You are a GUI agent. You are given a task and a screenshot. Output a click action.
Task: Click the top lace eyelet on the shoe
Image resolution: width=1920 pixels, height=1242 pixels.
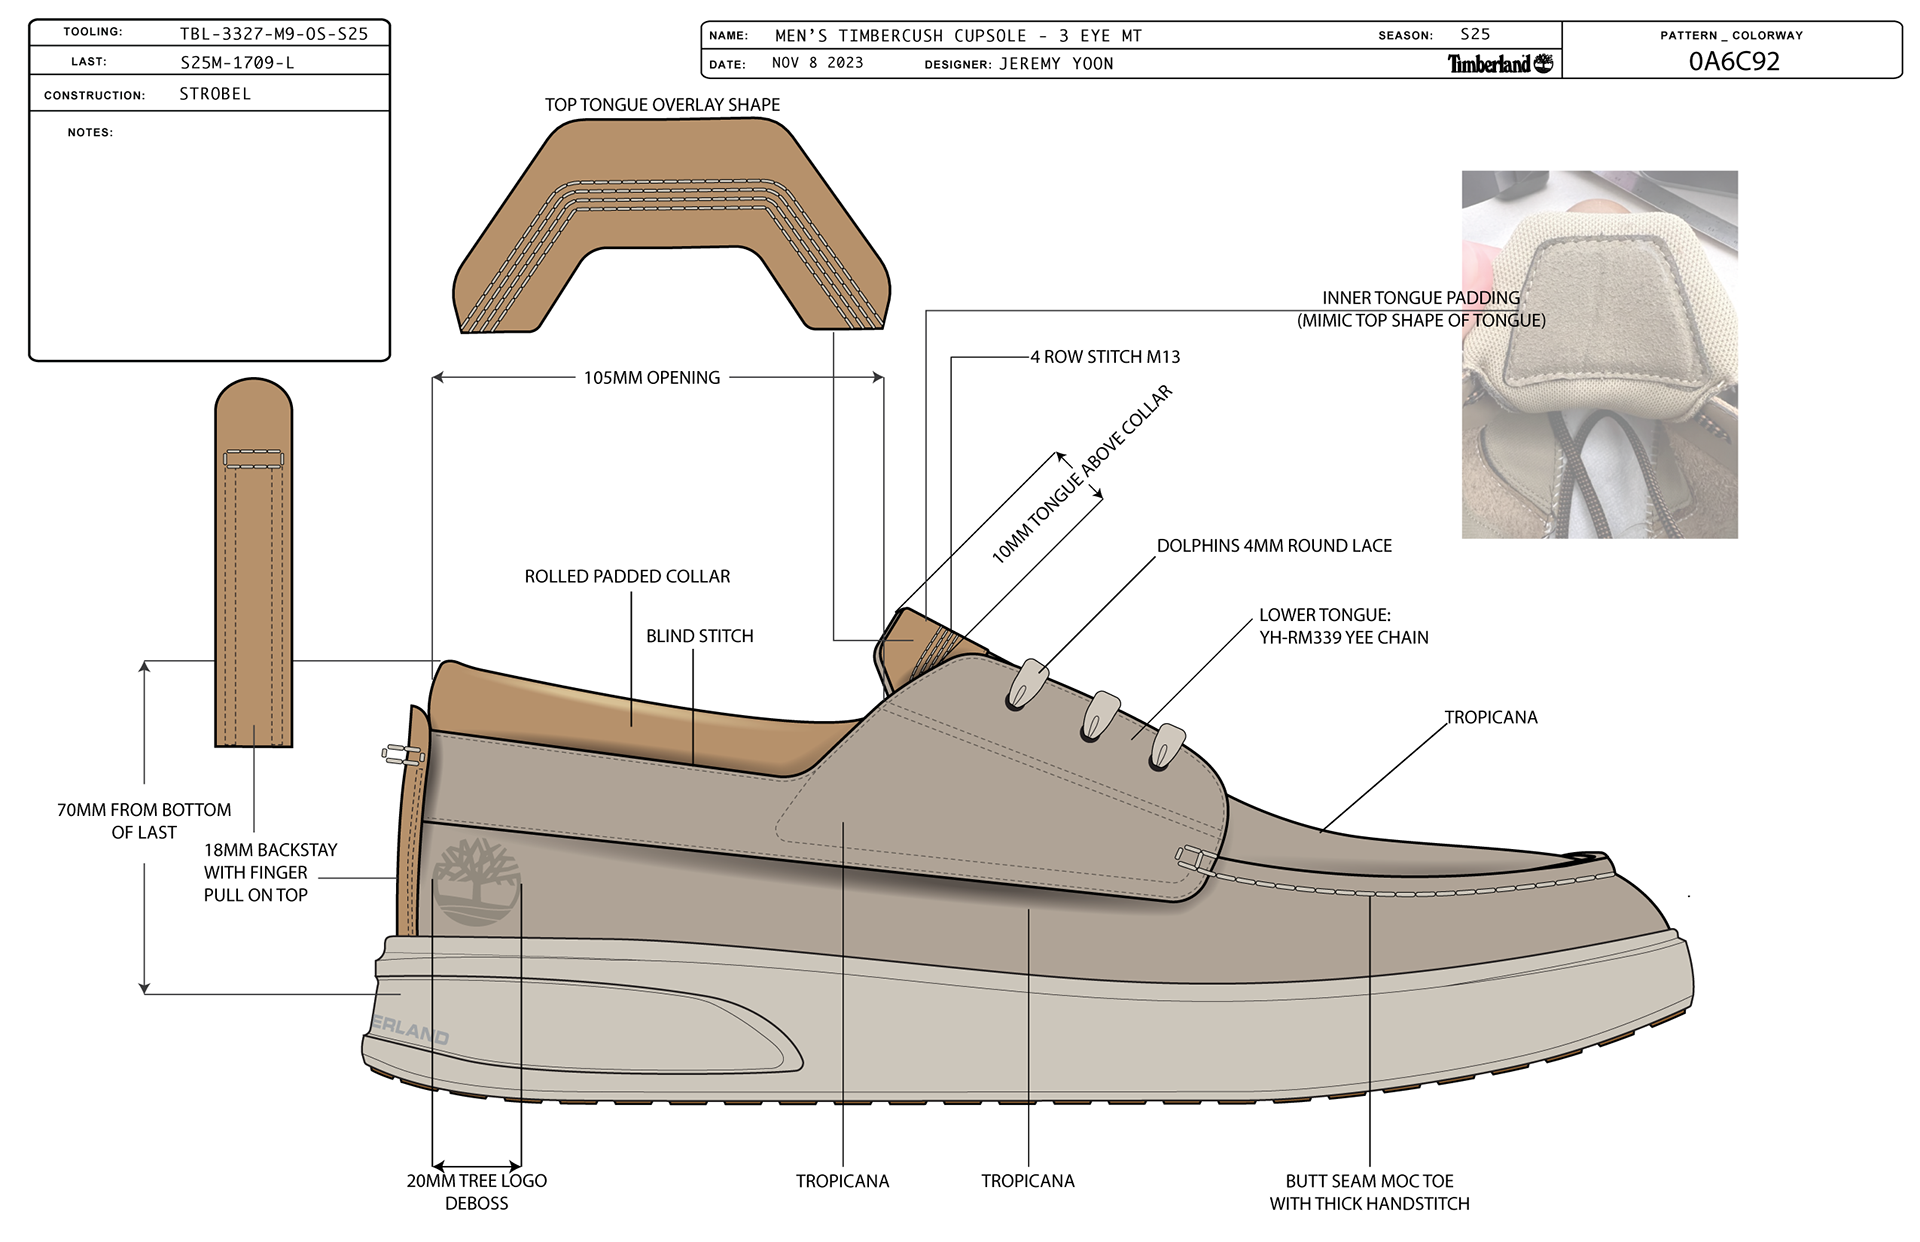(x=1027, y=684)
